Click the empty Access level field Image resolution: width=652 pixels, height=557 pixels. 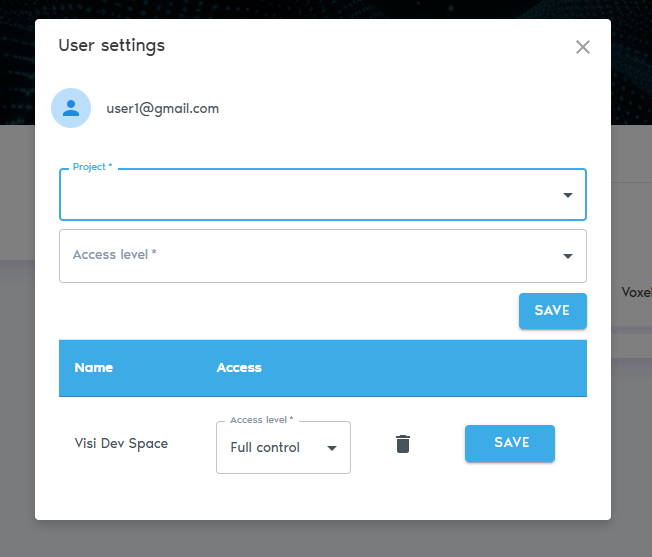click(x=310, y=256)
